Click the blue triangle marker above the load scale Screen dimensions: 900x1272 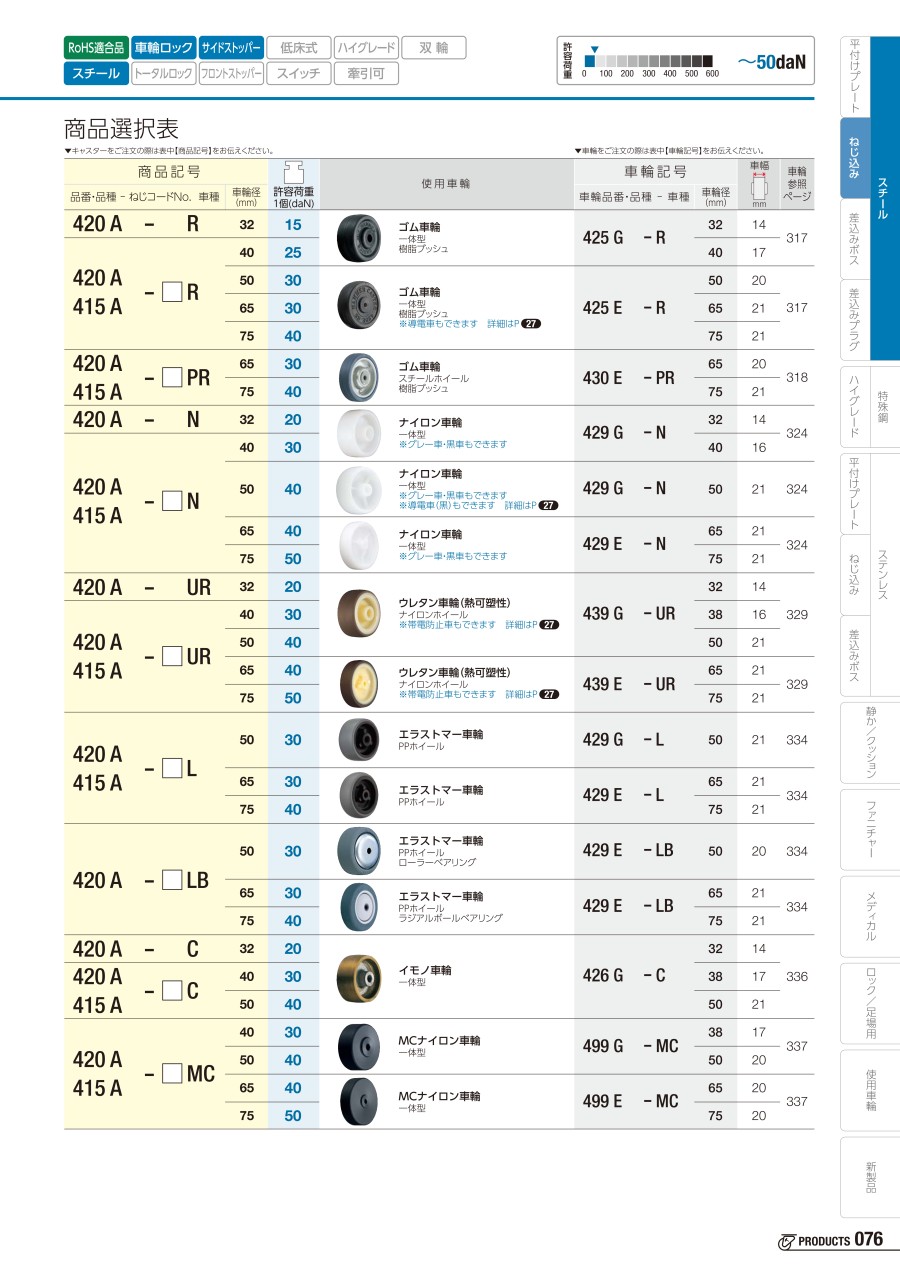(x=594, y=49)
